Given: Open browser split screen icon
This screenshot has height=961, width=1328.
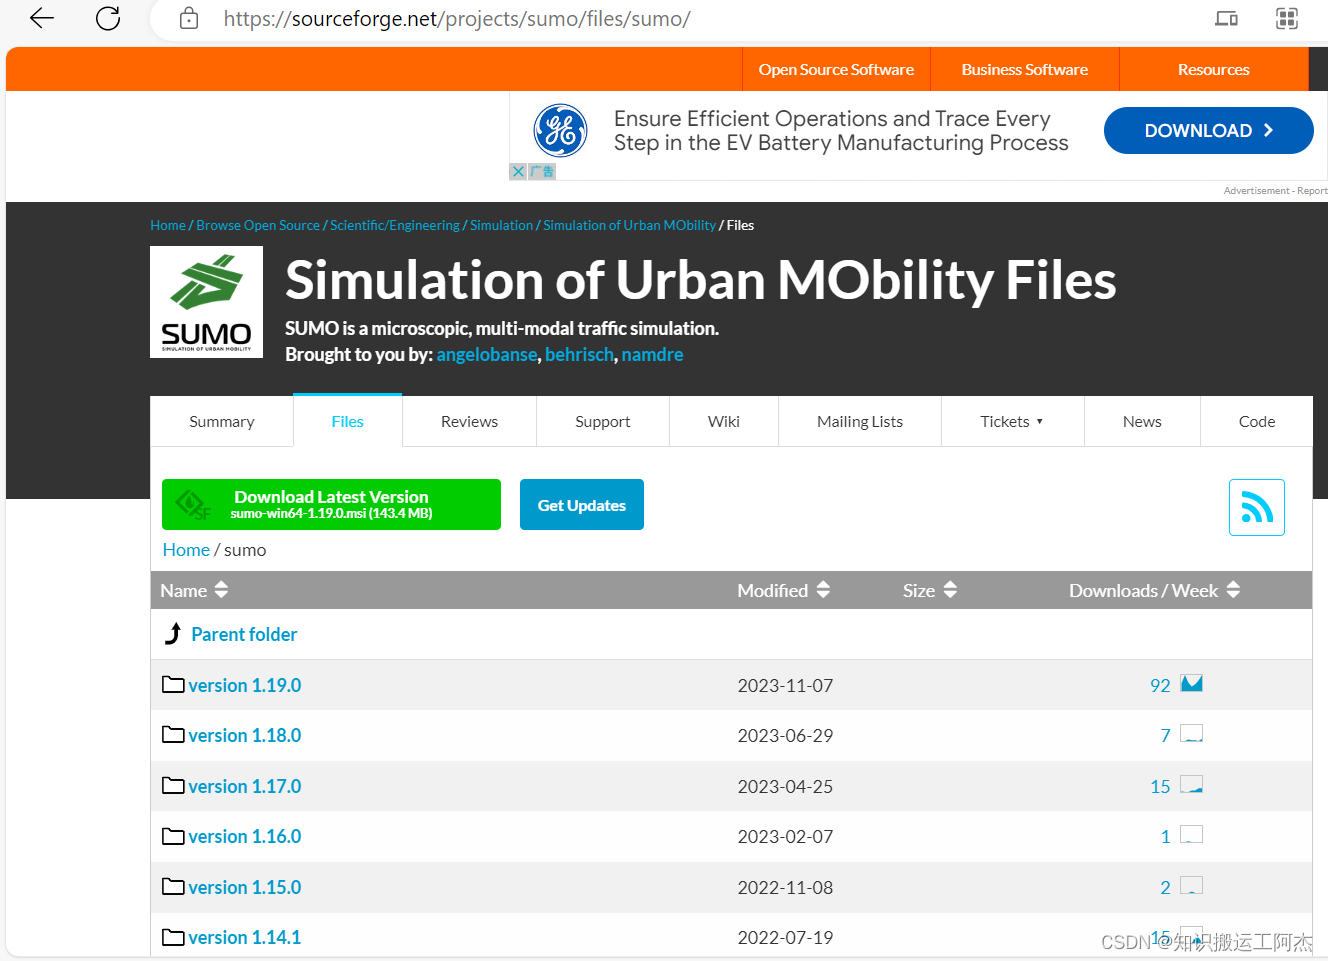Looking at the screenshot, I should [1226, 18].
